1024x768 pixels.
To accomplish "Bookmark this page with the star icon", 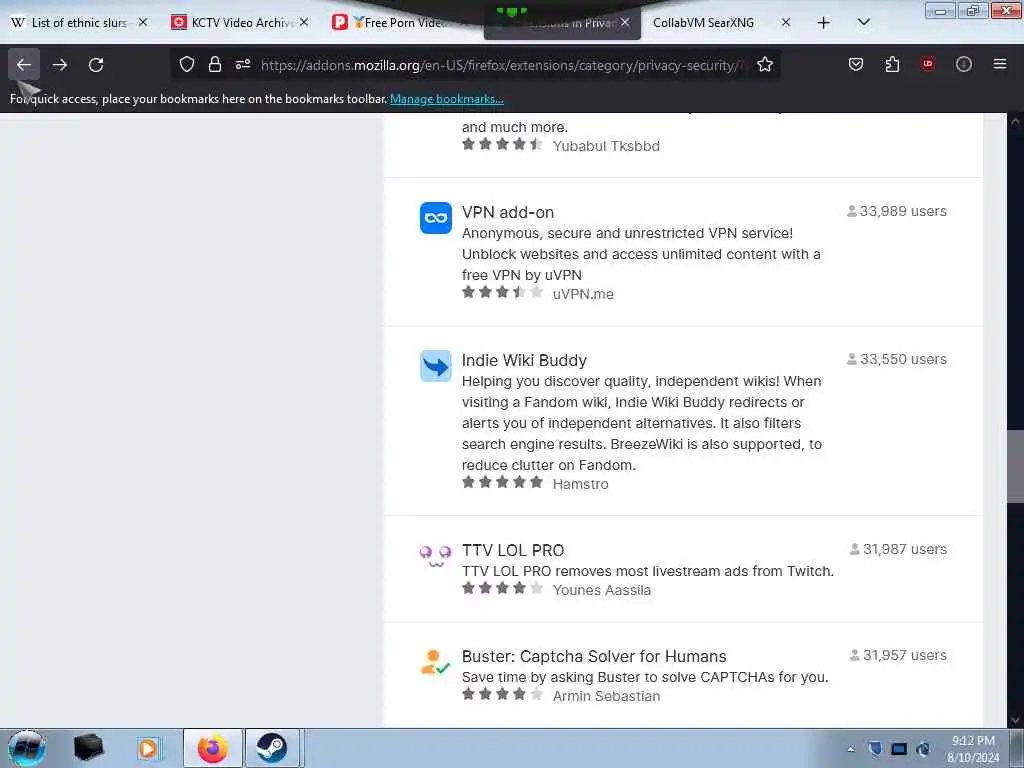I will pyautogui.click(x=765, y=65).
